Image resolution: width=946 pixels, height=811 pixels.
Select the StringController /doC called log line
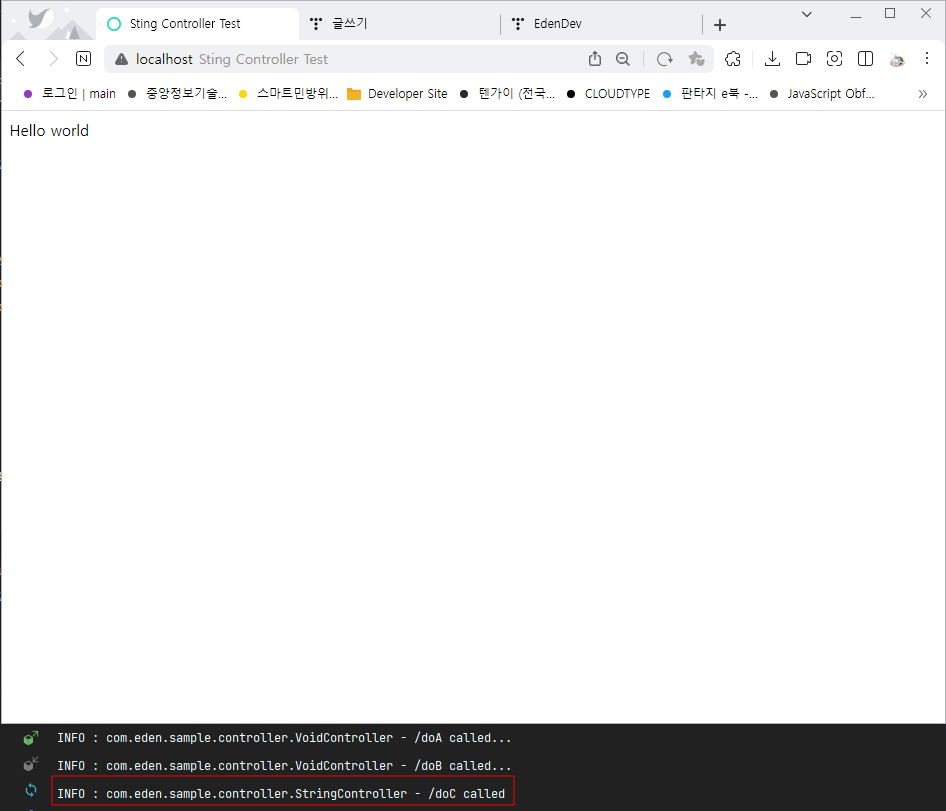point(281,794)
